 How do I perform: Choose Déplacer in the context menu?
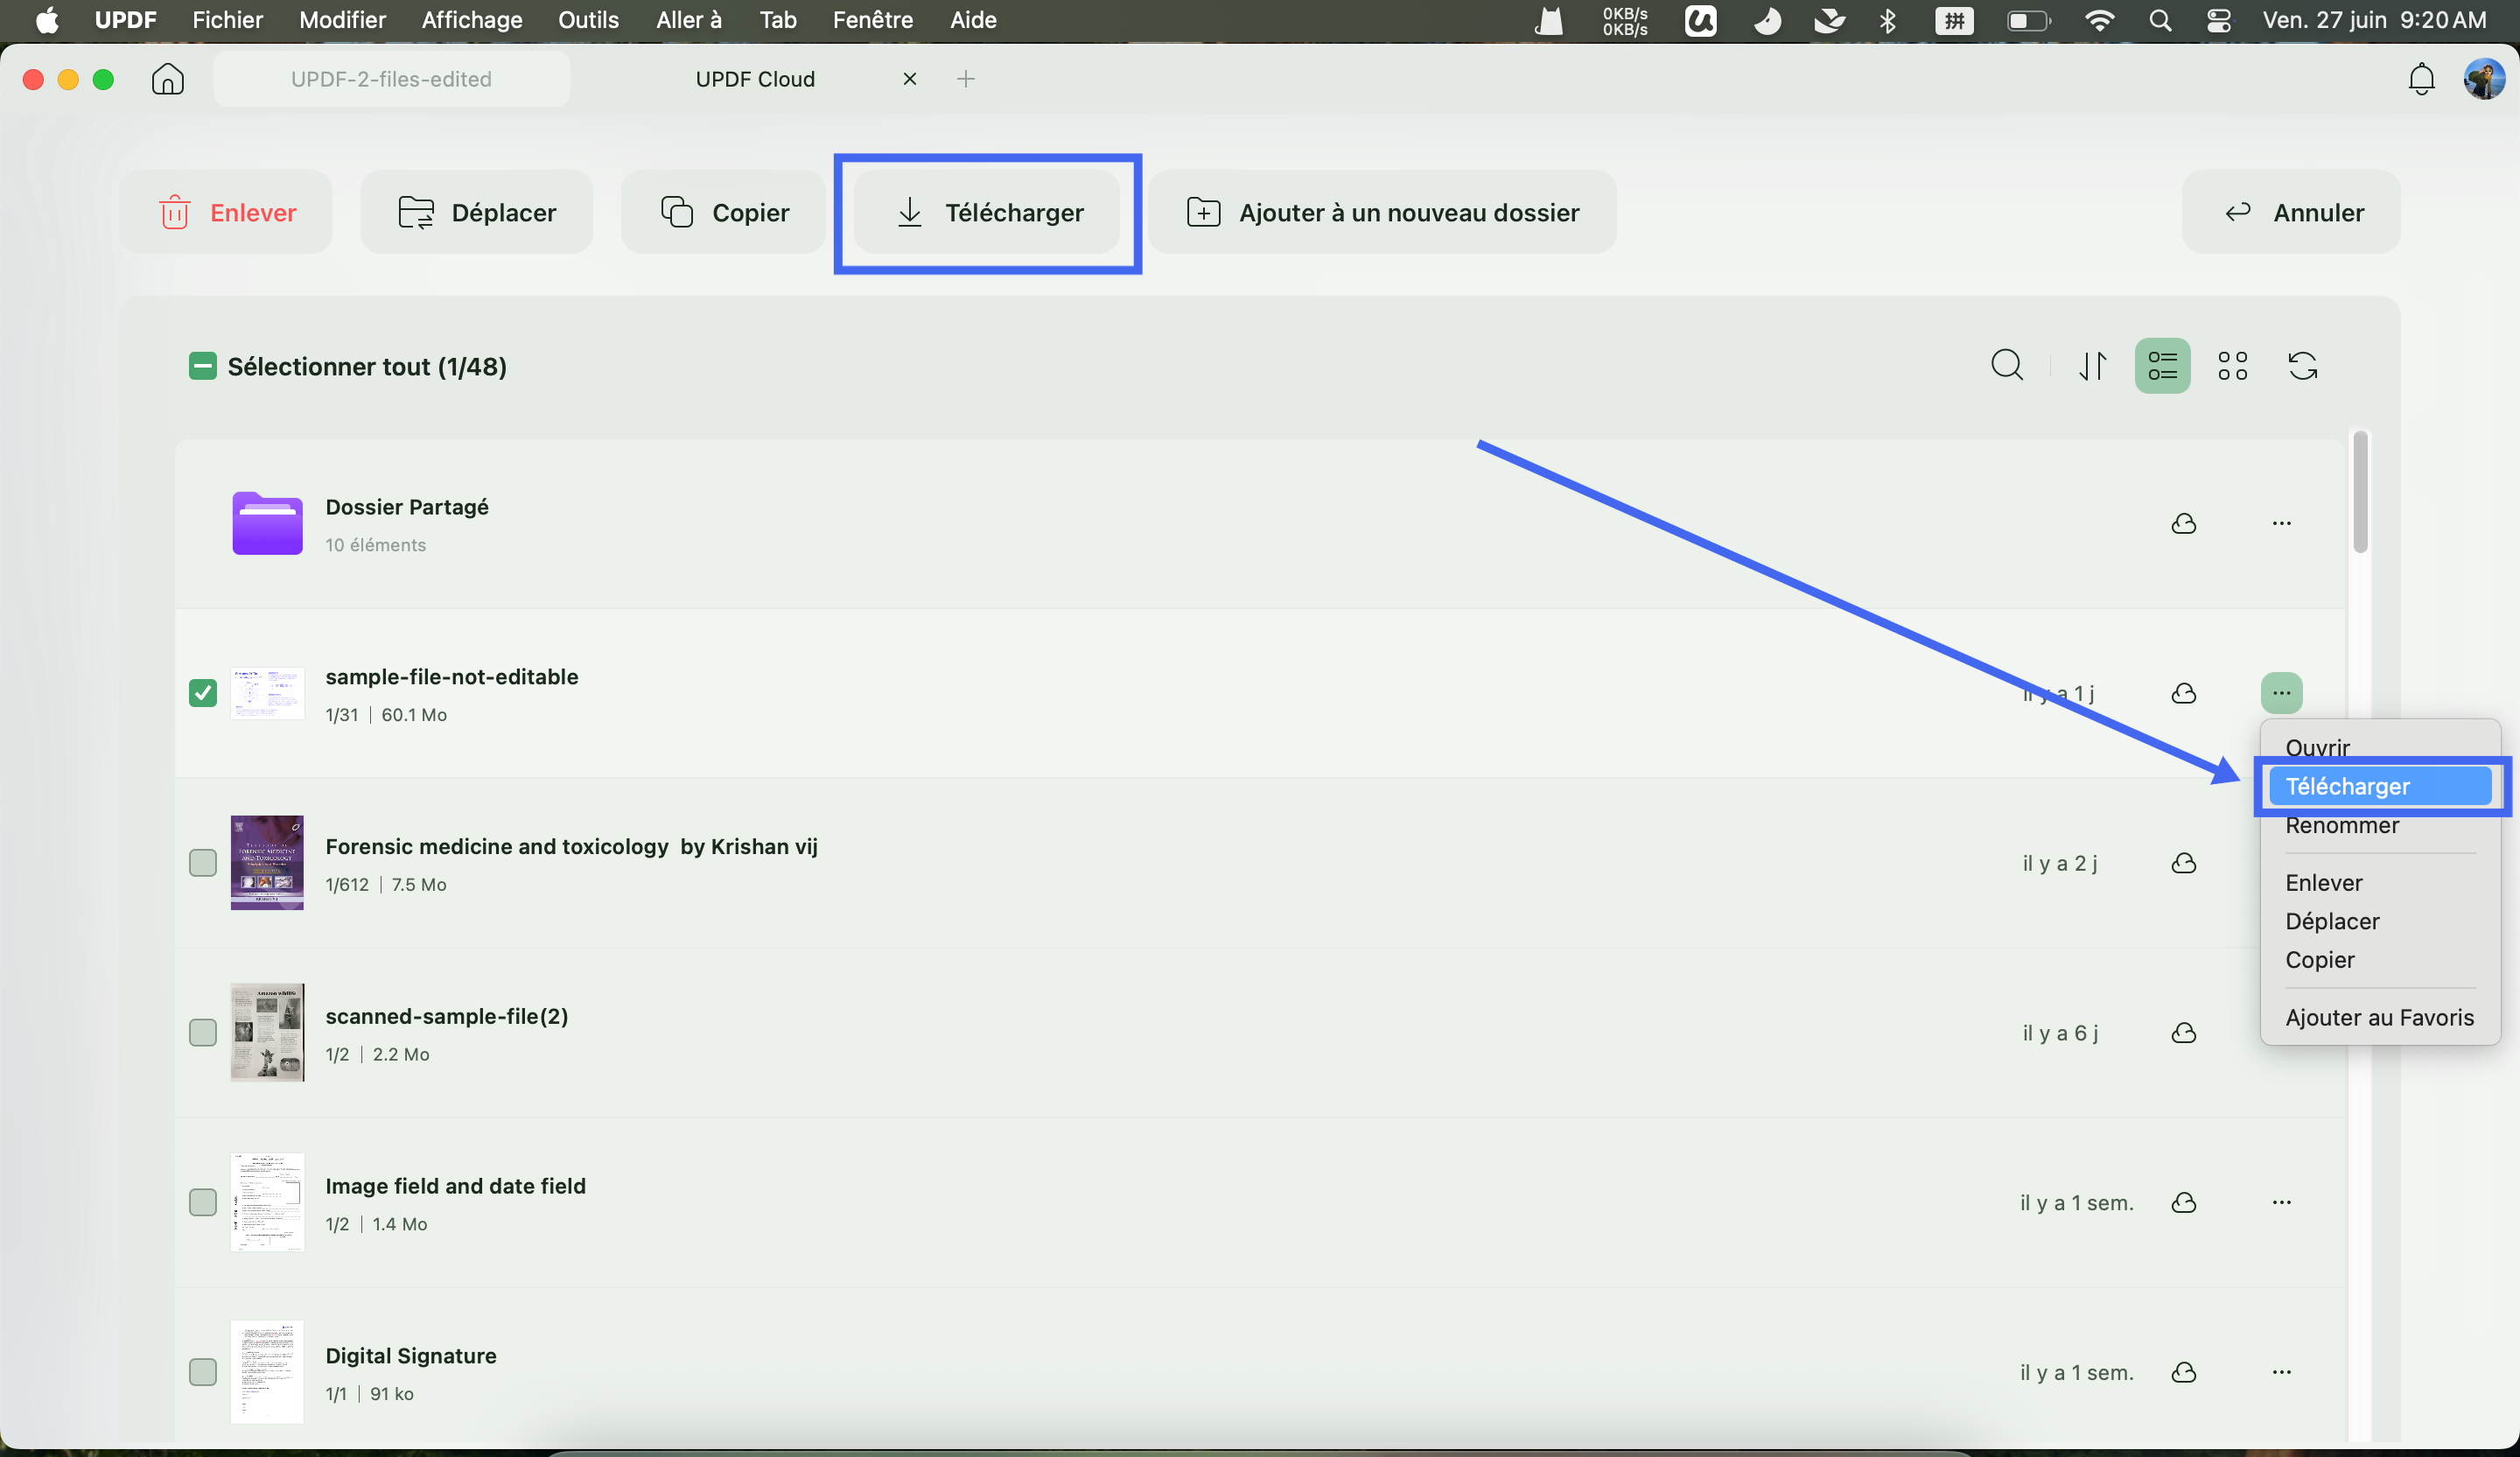[2380, 921]
